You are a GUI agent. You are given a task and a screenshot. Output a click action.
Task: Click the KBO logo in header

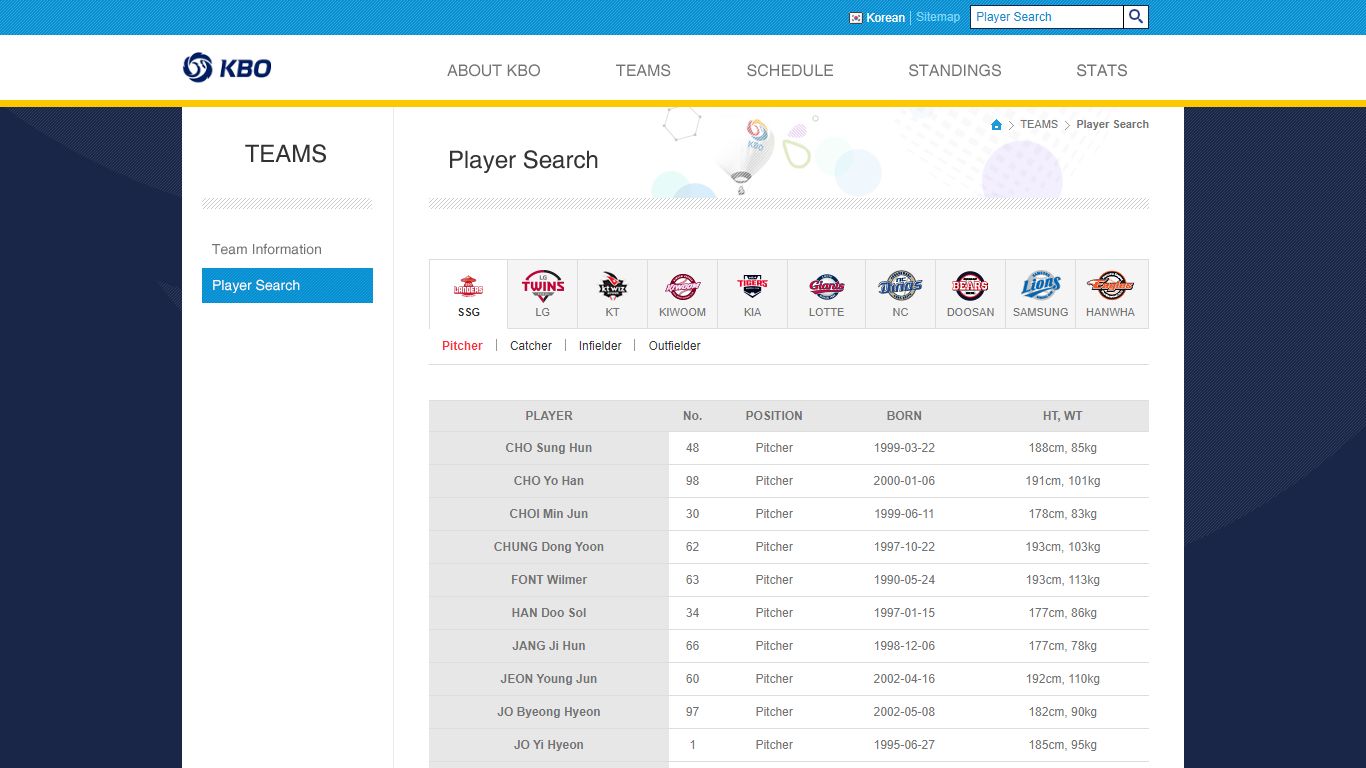(x=227, y=68)
